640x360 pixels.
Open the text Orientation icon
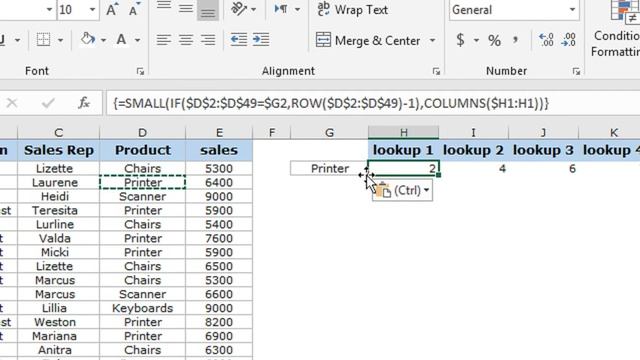click(x=239, y=9)
